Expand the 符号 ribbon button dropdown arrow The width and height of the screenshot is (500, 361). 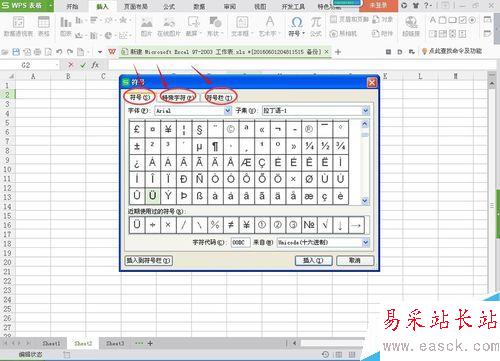pos(304,33)
